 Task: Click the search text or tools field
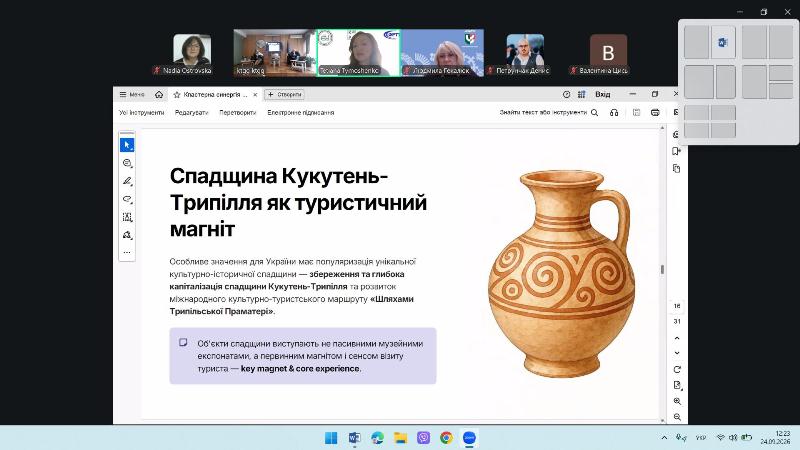coord(543,113)
